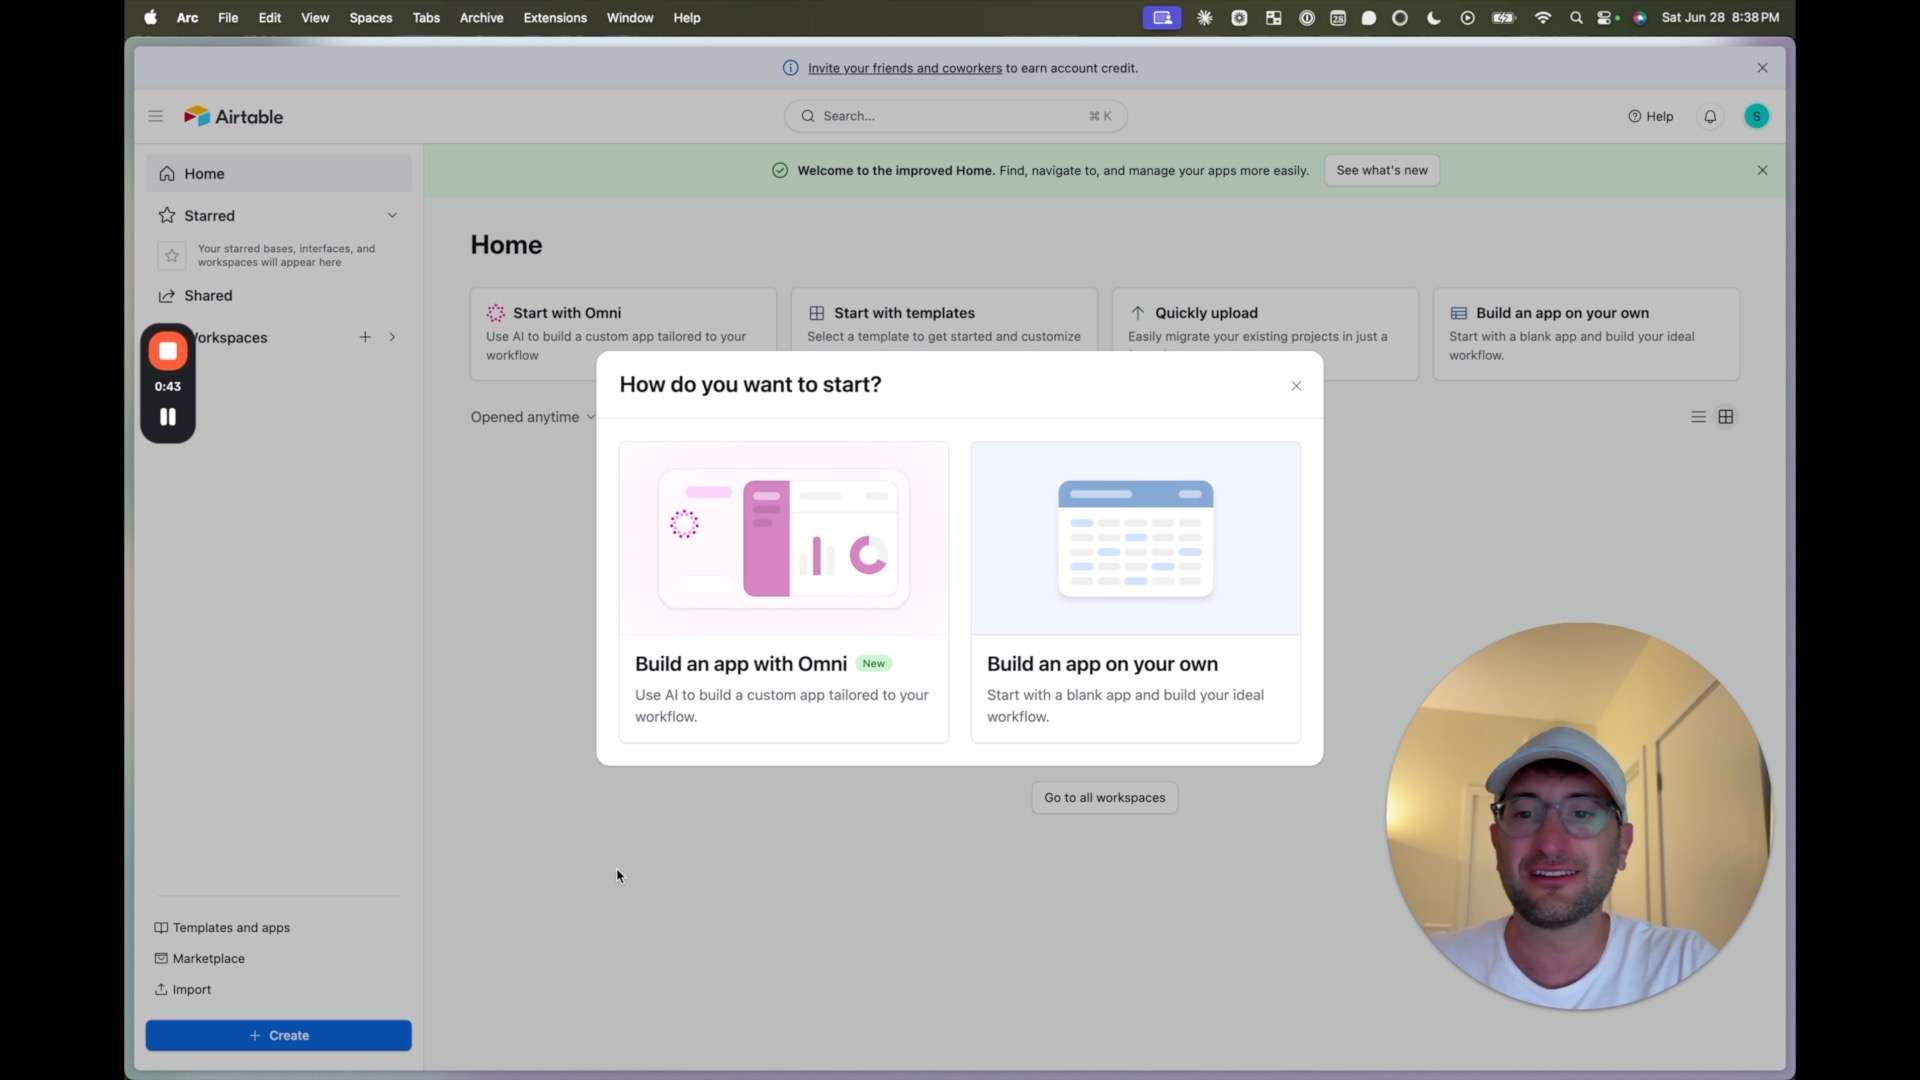Collapse the Starred section chevron

[393, 216]
